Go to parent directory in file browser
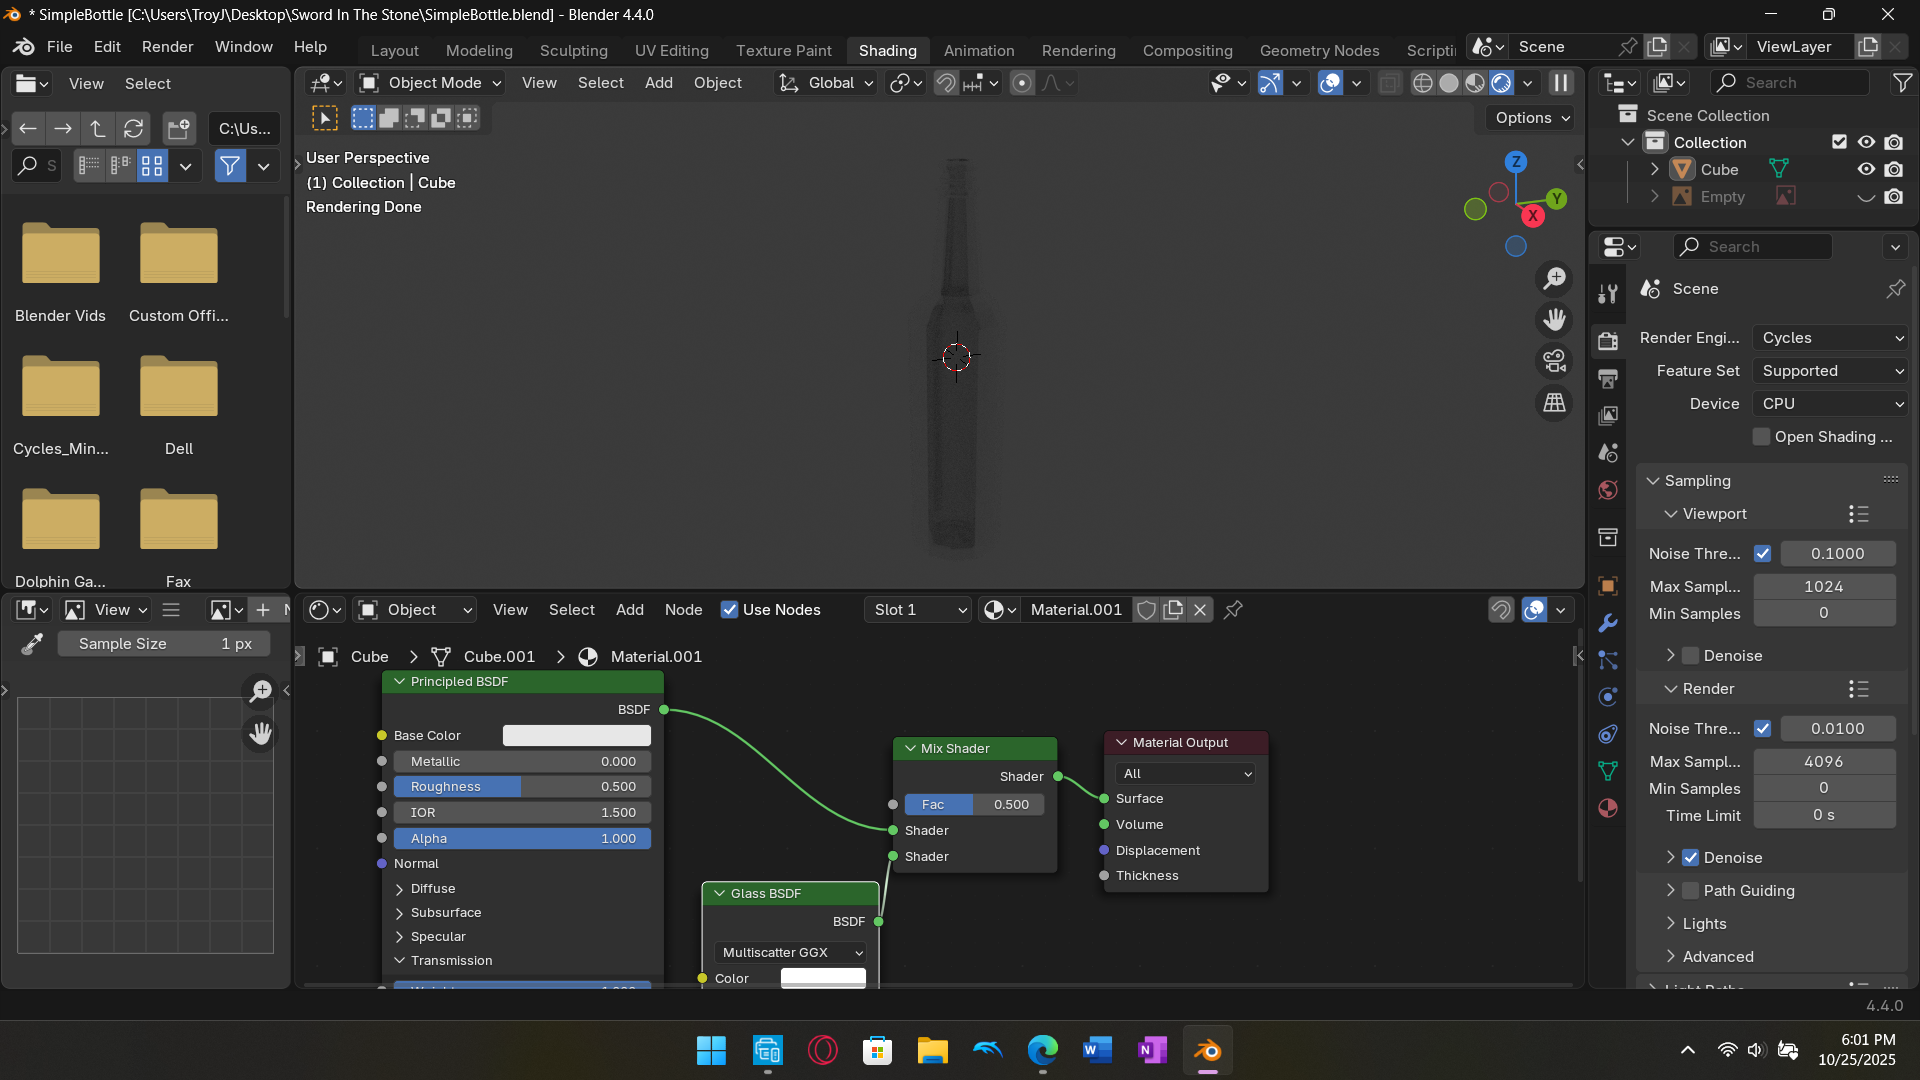The height and width of the screenshot is (1080, 1920). tap(98, 128)
